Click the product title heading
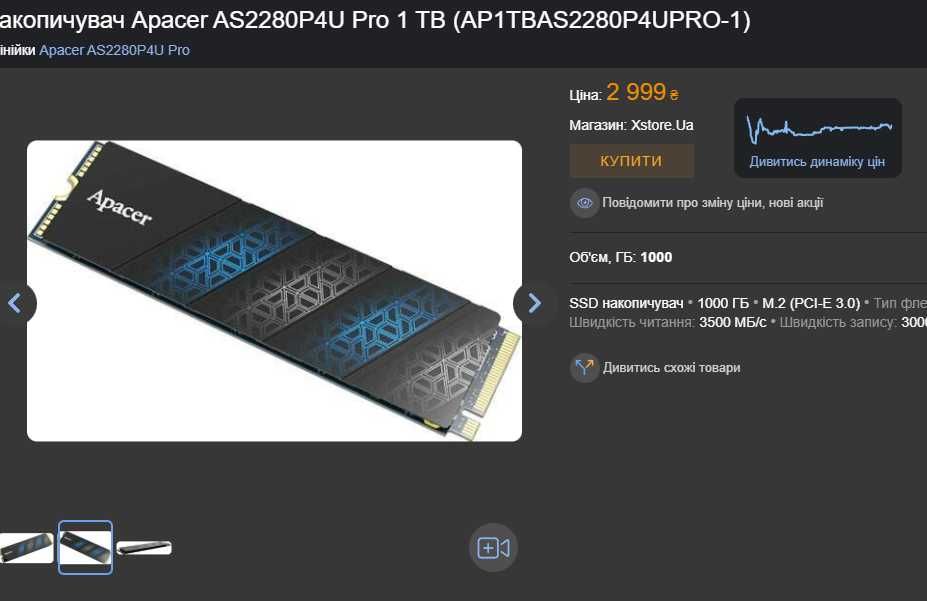The width and height of the screenshot is (927, 601). tap(375, 21)
